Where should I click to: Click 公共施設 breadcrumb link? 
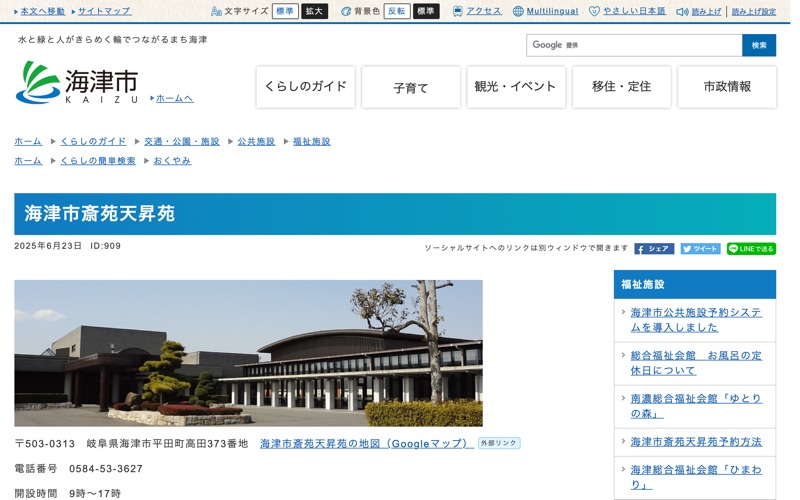click(x=256, y=141)
